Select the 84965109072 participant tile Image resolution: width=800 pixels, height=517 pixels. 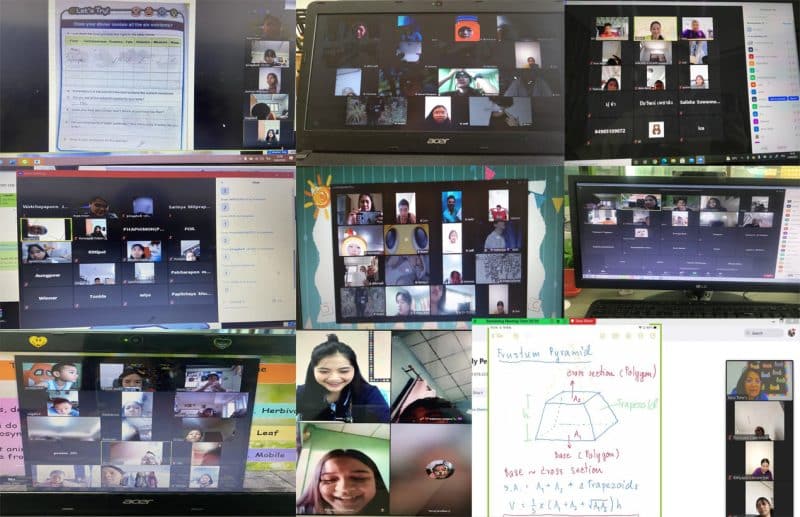pyautogui.click(x=611, y=129)
